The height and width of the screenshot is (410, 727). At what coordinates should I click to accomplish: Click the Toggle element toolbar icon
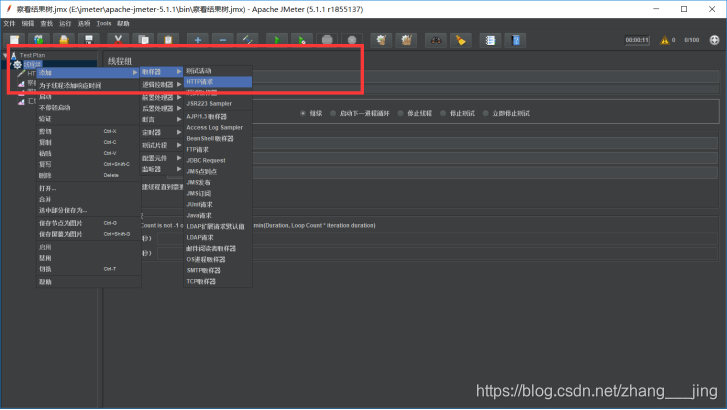click(x=248, y=40)
